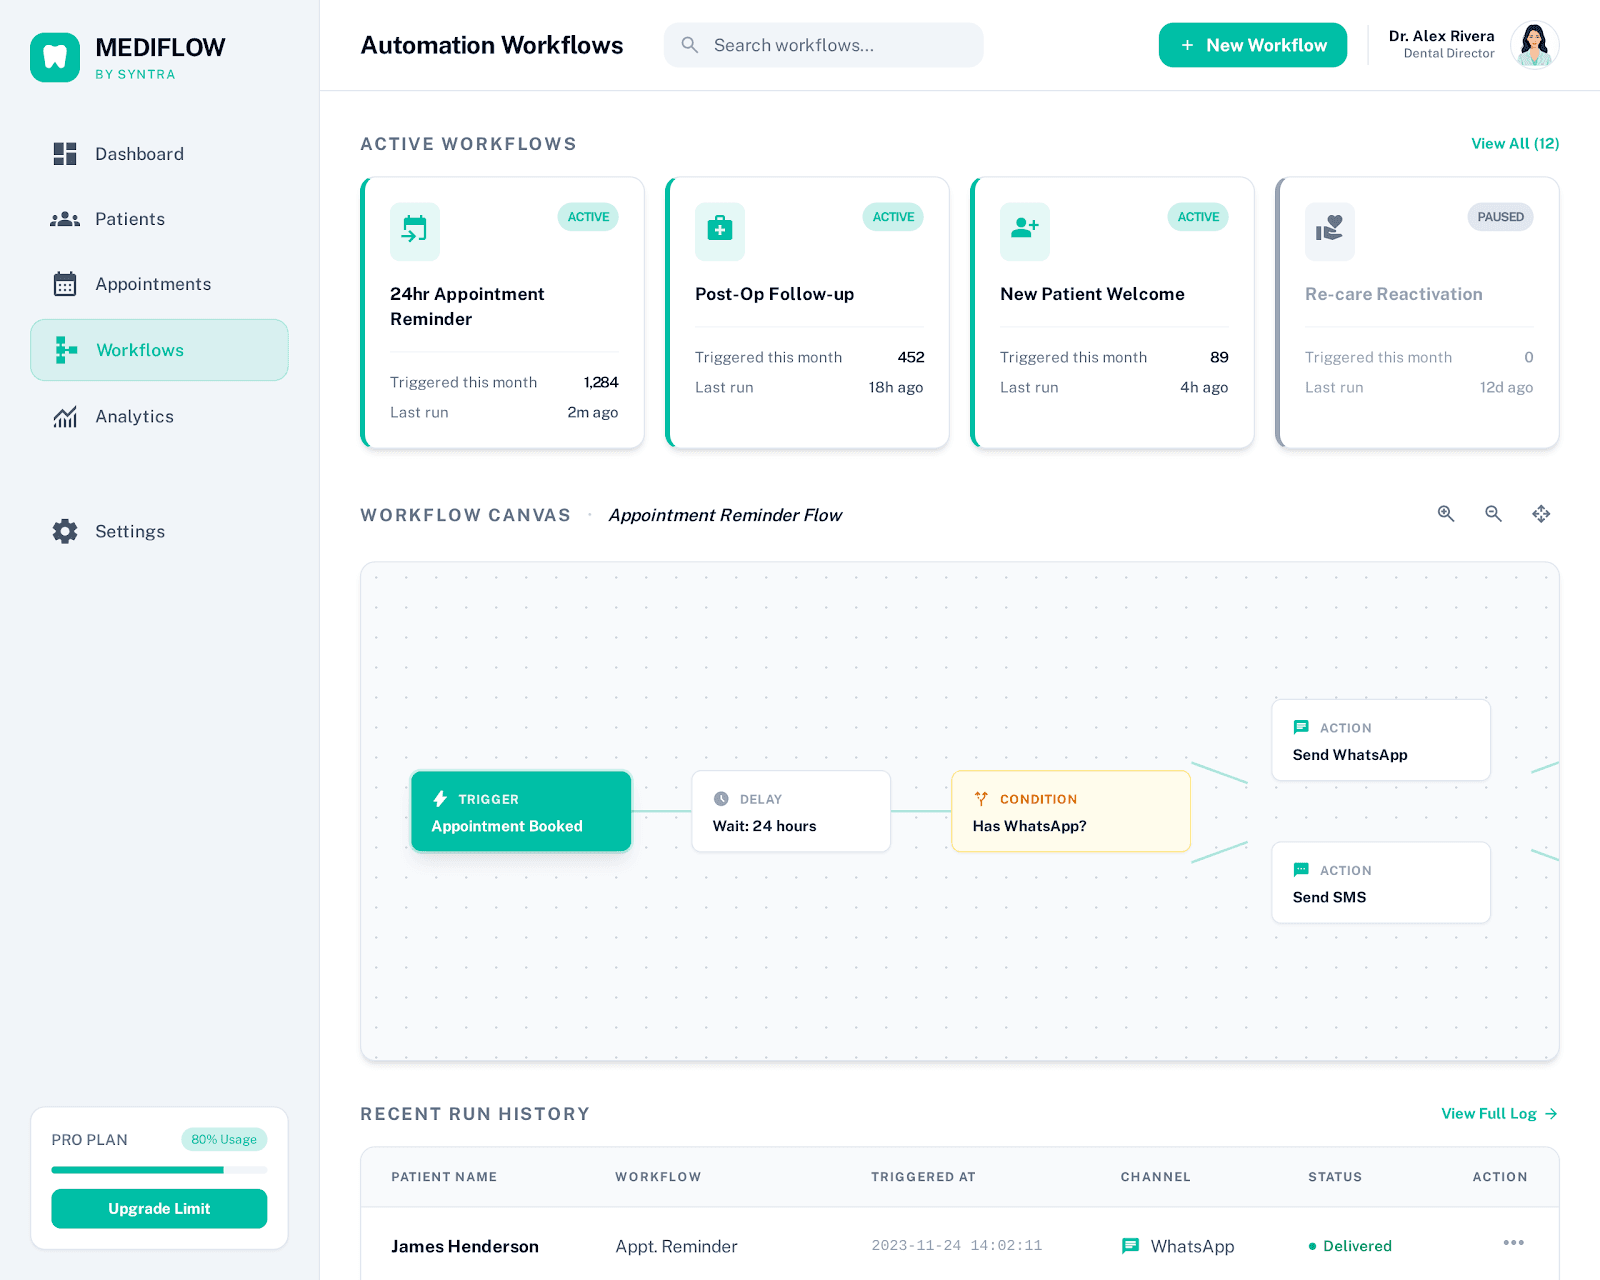Screen dimensions: 1600x1280
Task: Click the MediFlow tooth logo
Action: (x=55, y=57)
